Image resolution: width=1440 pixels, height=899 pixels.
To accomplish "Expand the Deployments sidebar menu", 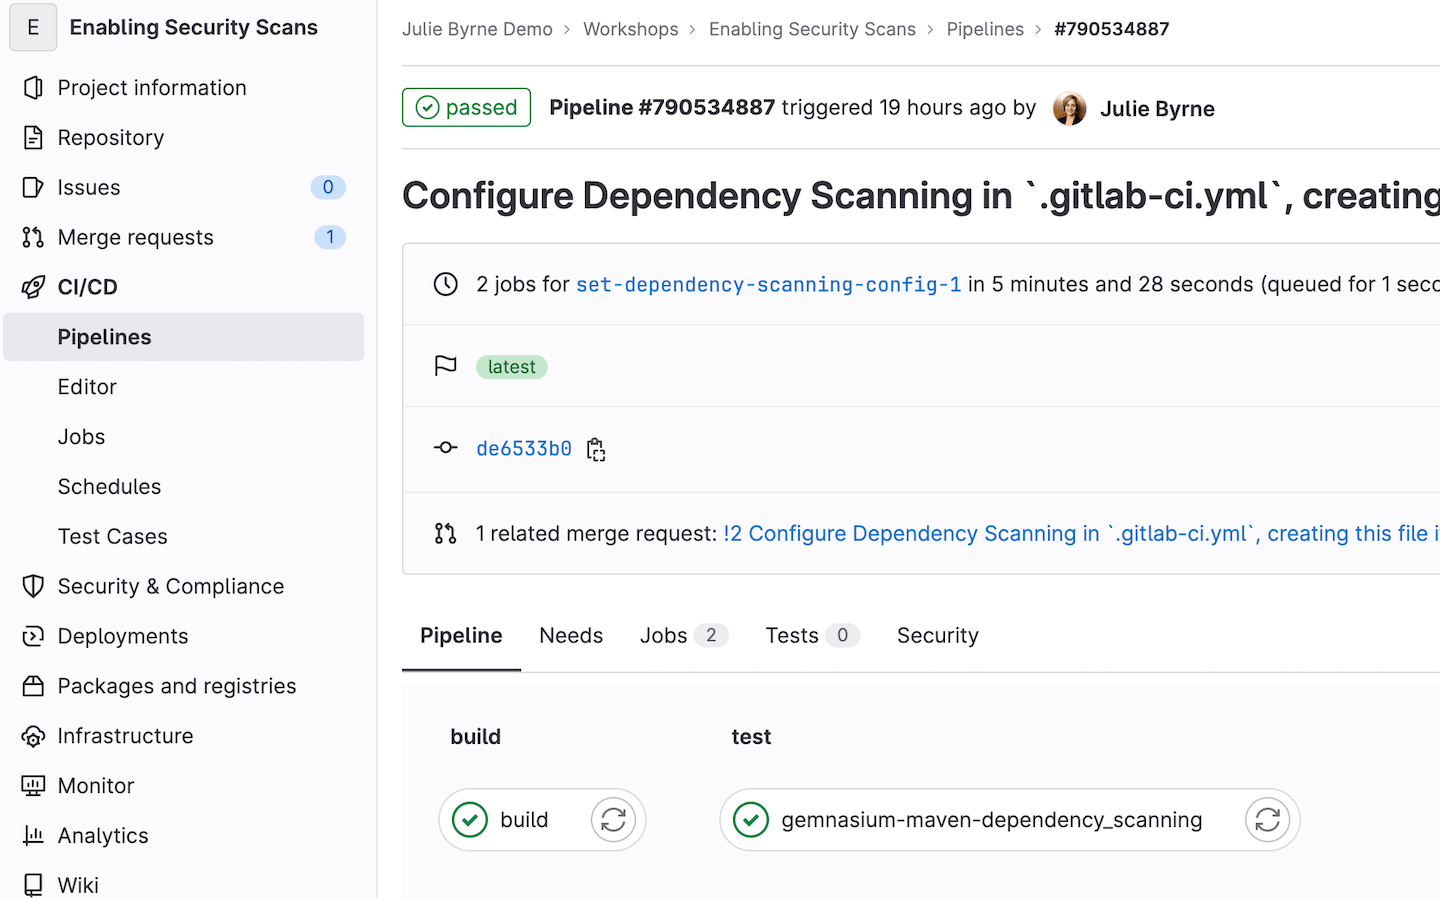I will [x=123, y=637].
